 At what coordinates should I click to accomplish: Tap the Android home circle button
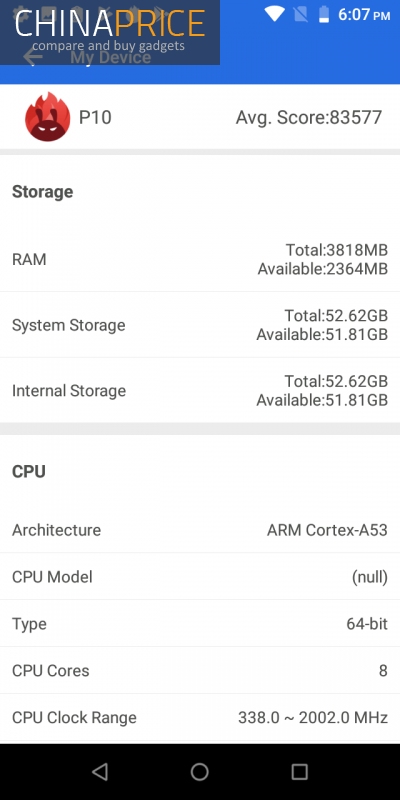(x=199, y=772)
